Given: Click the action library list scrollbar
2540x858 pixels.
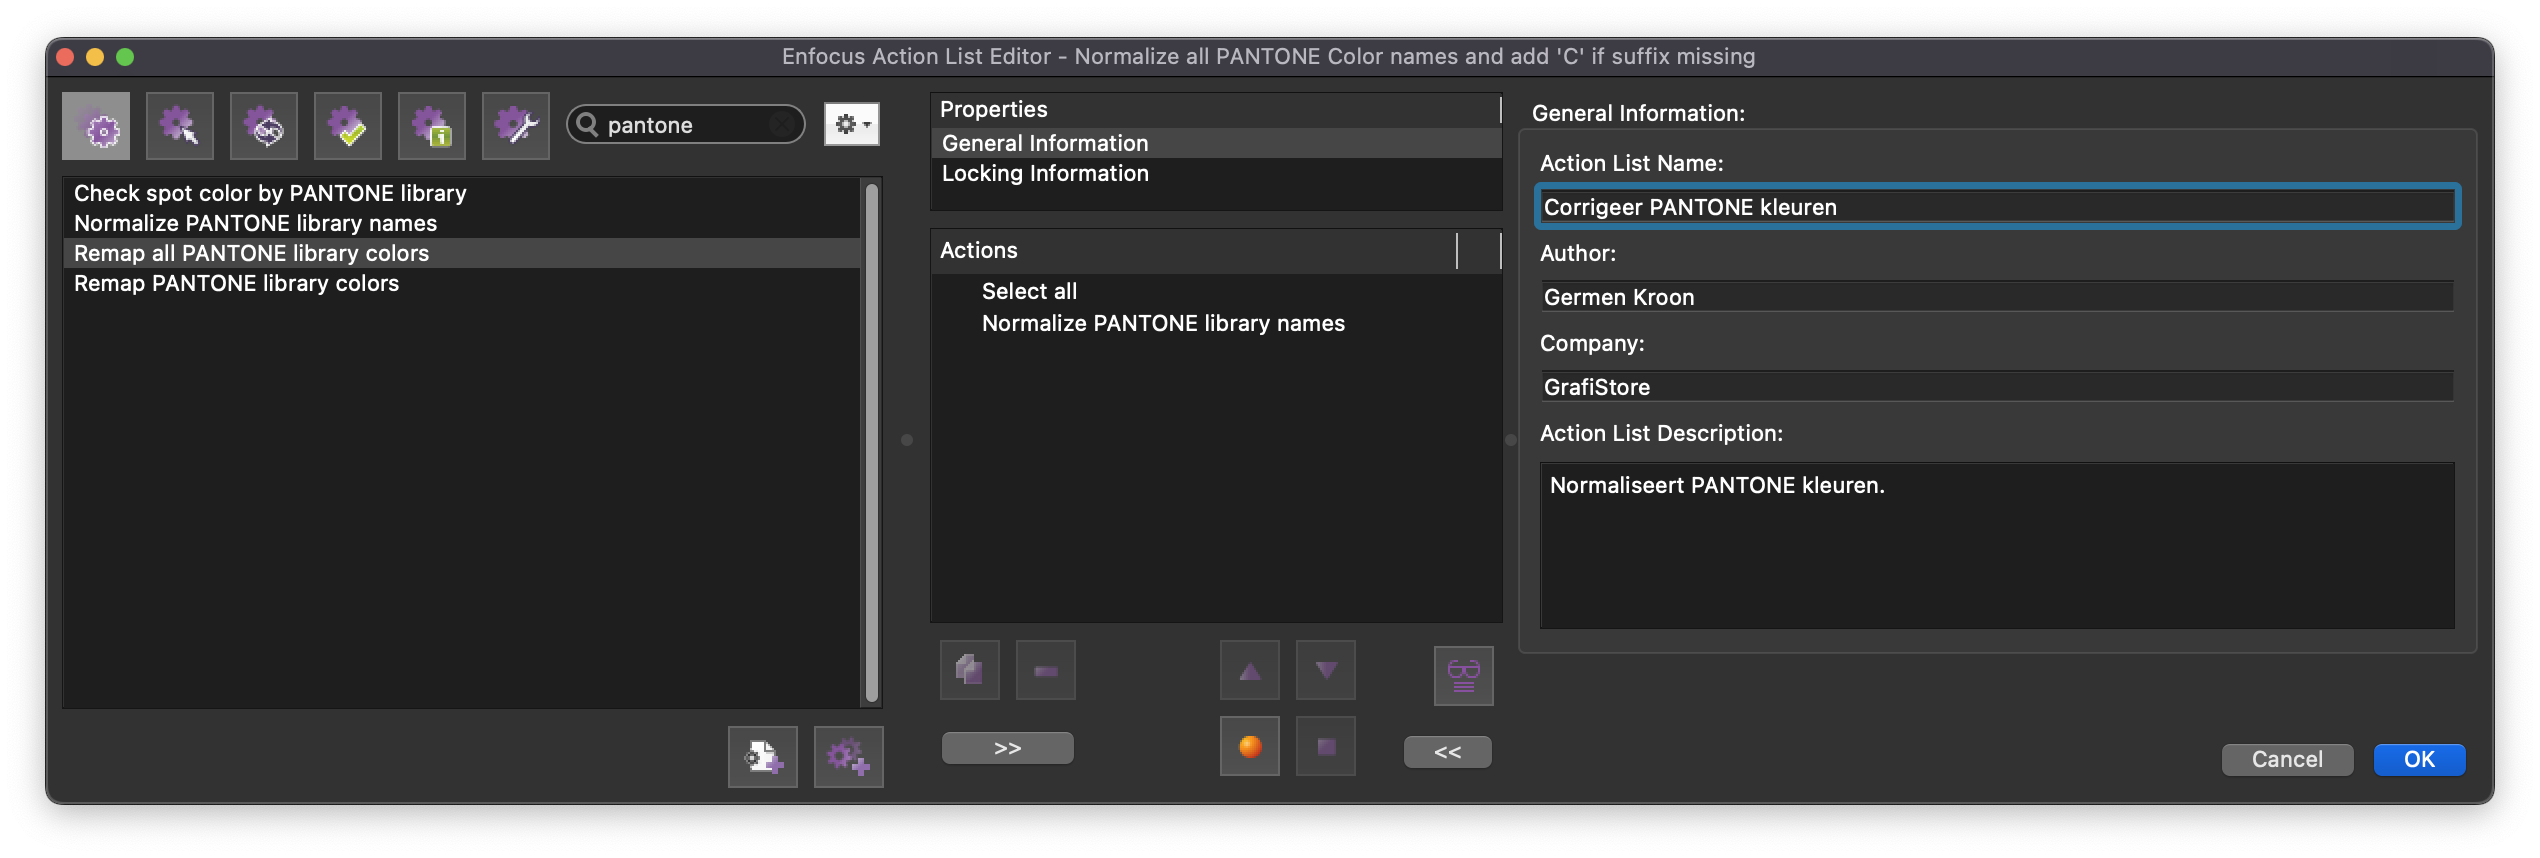Looking at the screenshot, I should pyautogui.click(x=872, y=442).
